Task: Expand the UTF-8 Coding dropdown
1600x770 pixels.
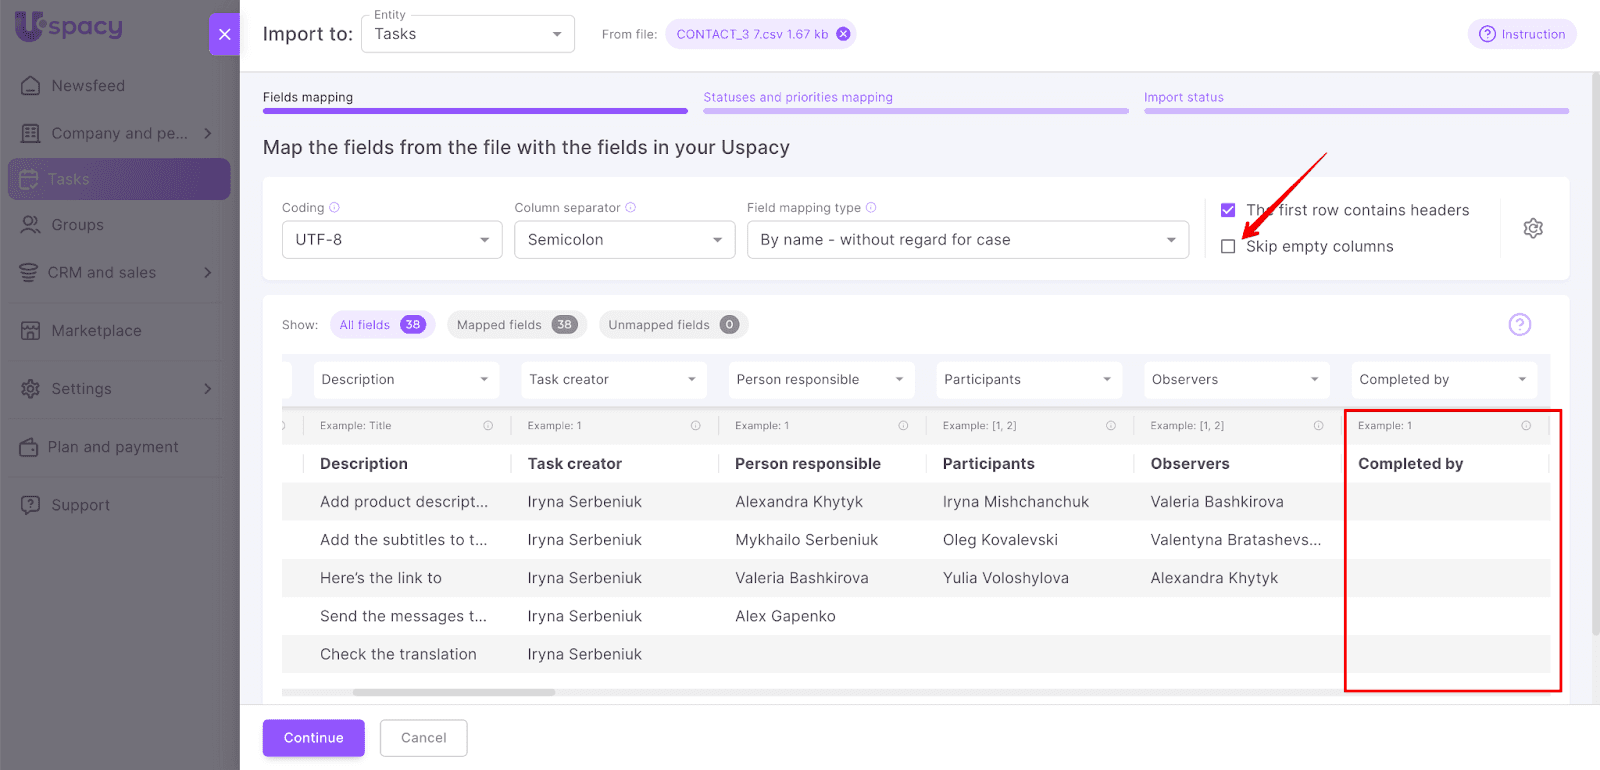Action: point(391,240)
